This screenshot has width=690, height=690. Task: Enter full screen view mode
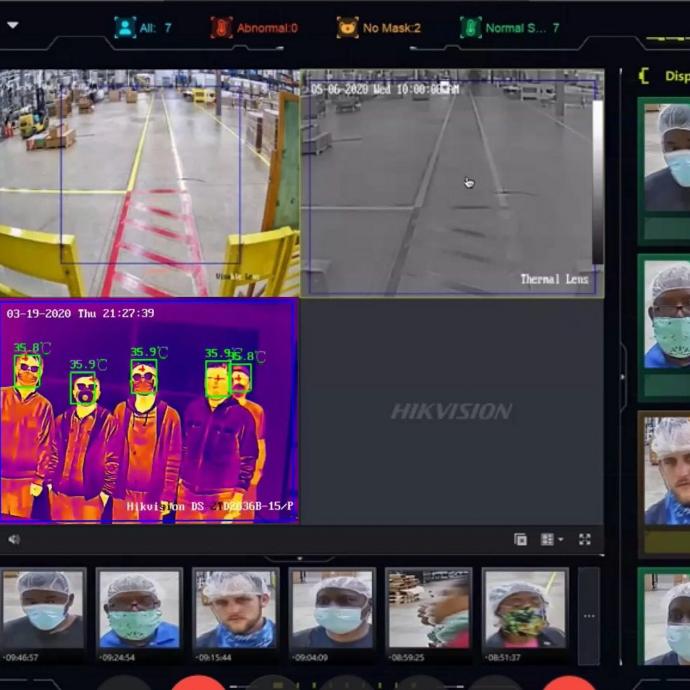click(585, 540)
